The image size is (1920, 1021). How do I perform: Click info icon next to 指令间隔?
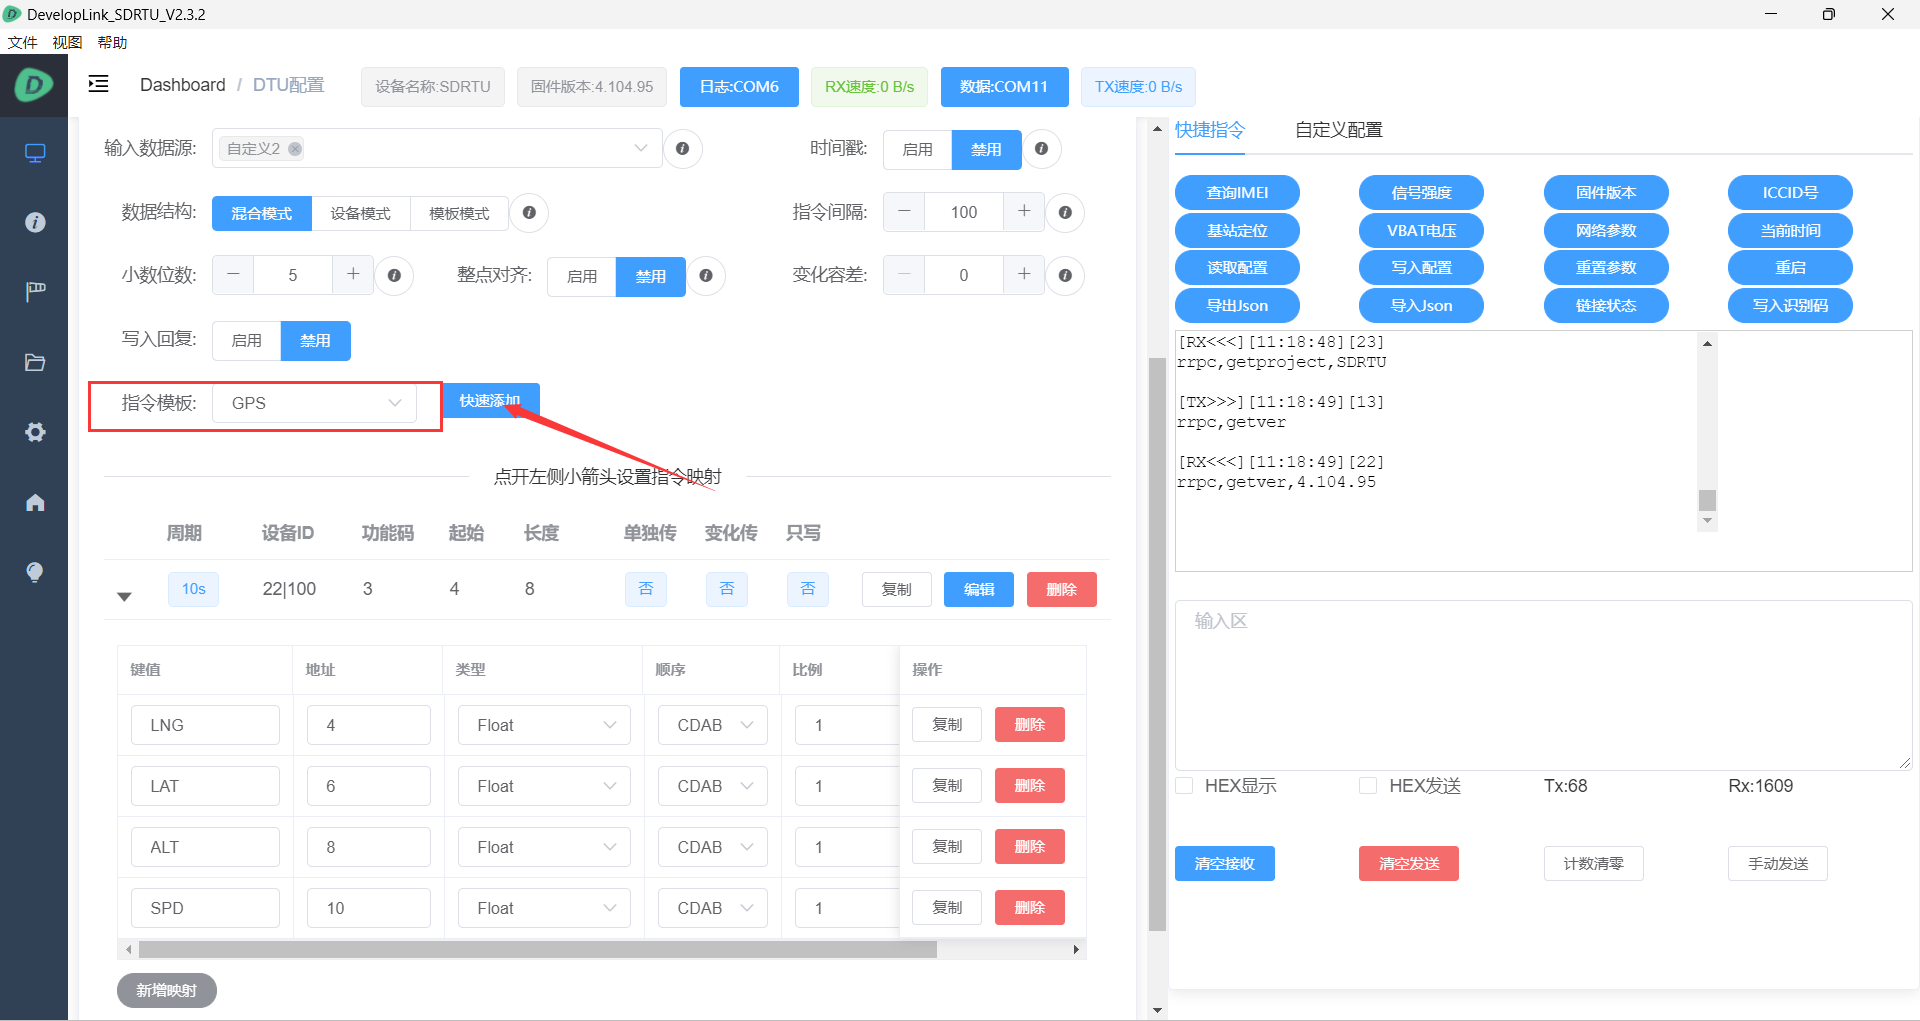(1065, 213)
